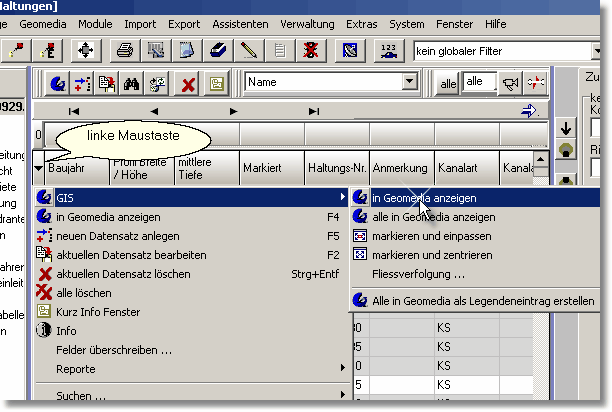Click the 123 numbering icon
This screenshot has height=412, width=612.
(x=388, y=51)
